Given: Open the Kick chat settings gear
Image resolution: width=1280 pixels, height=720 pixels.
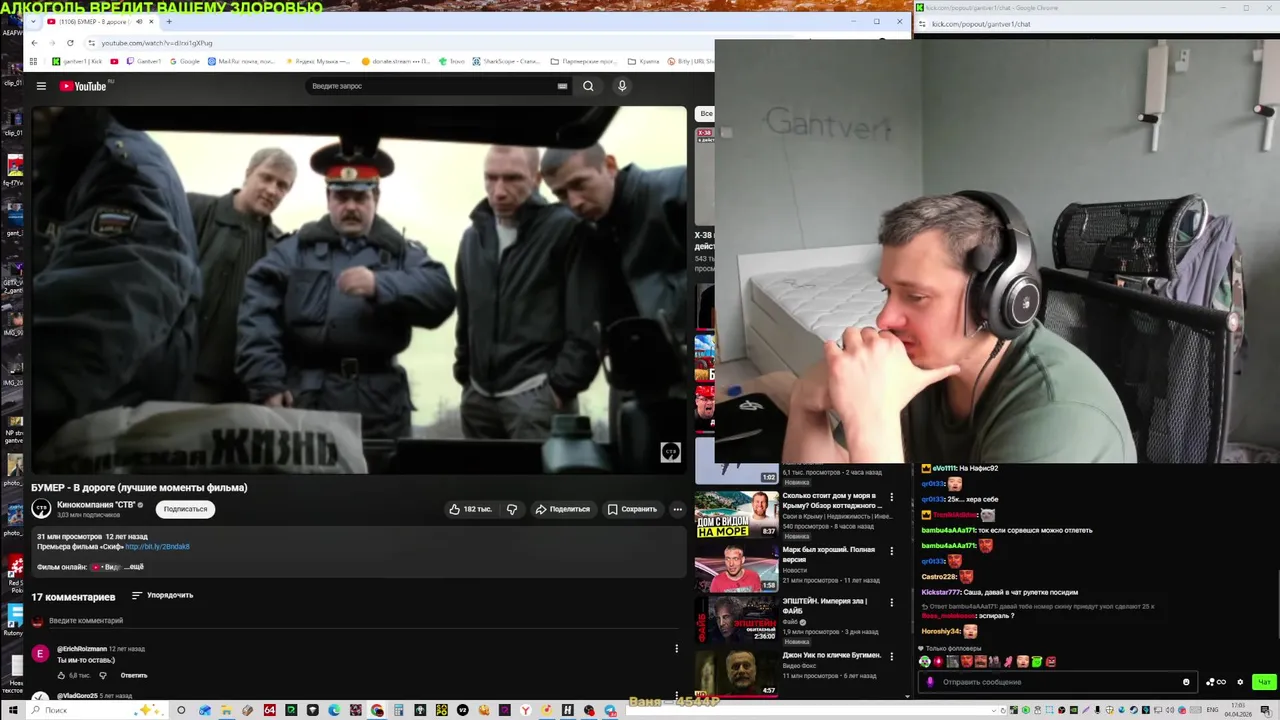Looking at the screenshot, I should pos(1240,682).
